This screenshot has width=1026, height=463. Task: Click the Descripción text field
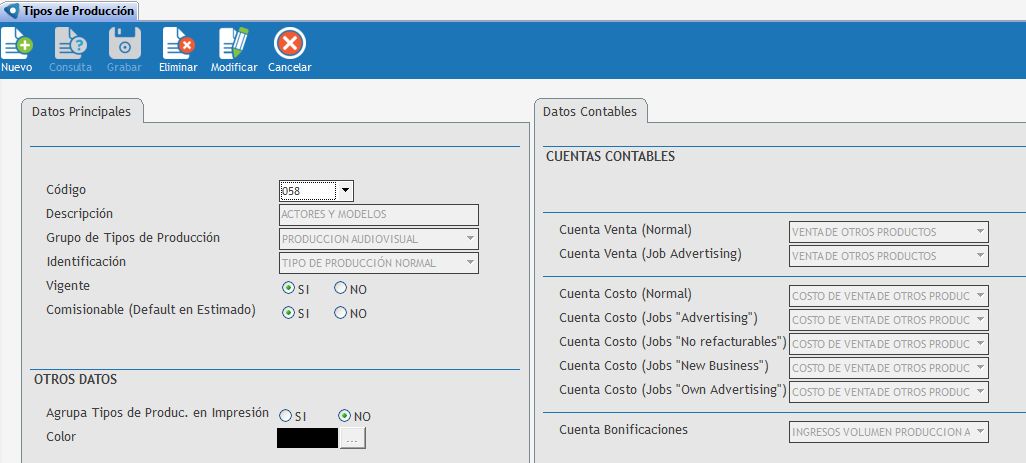378,215
